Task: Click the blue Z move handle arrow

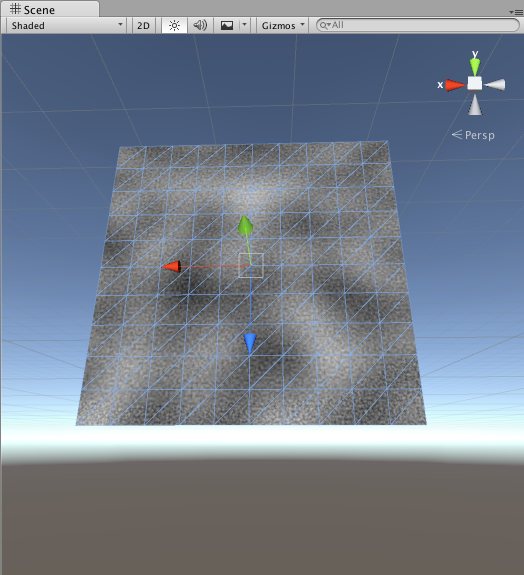Action: point(250,344)
